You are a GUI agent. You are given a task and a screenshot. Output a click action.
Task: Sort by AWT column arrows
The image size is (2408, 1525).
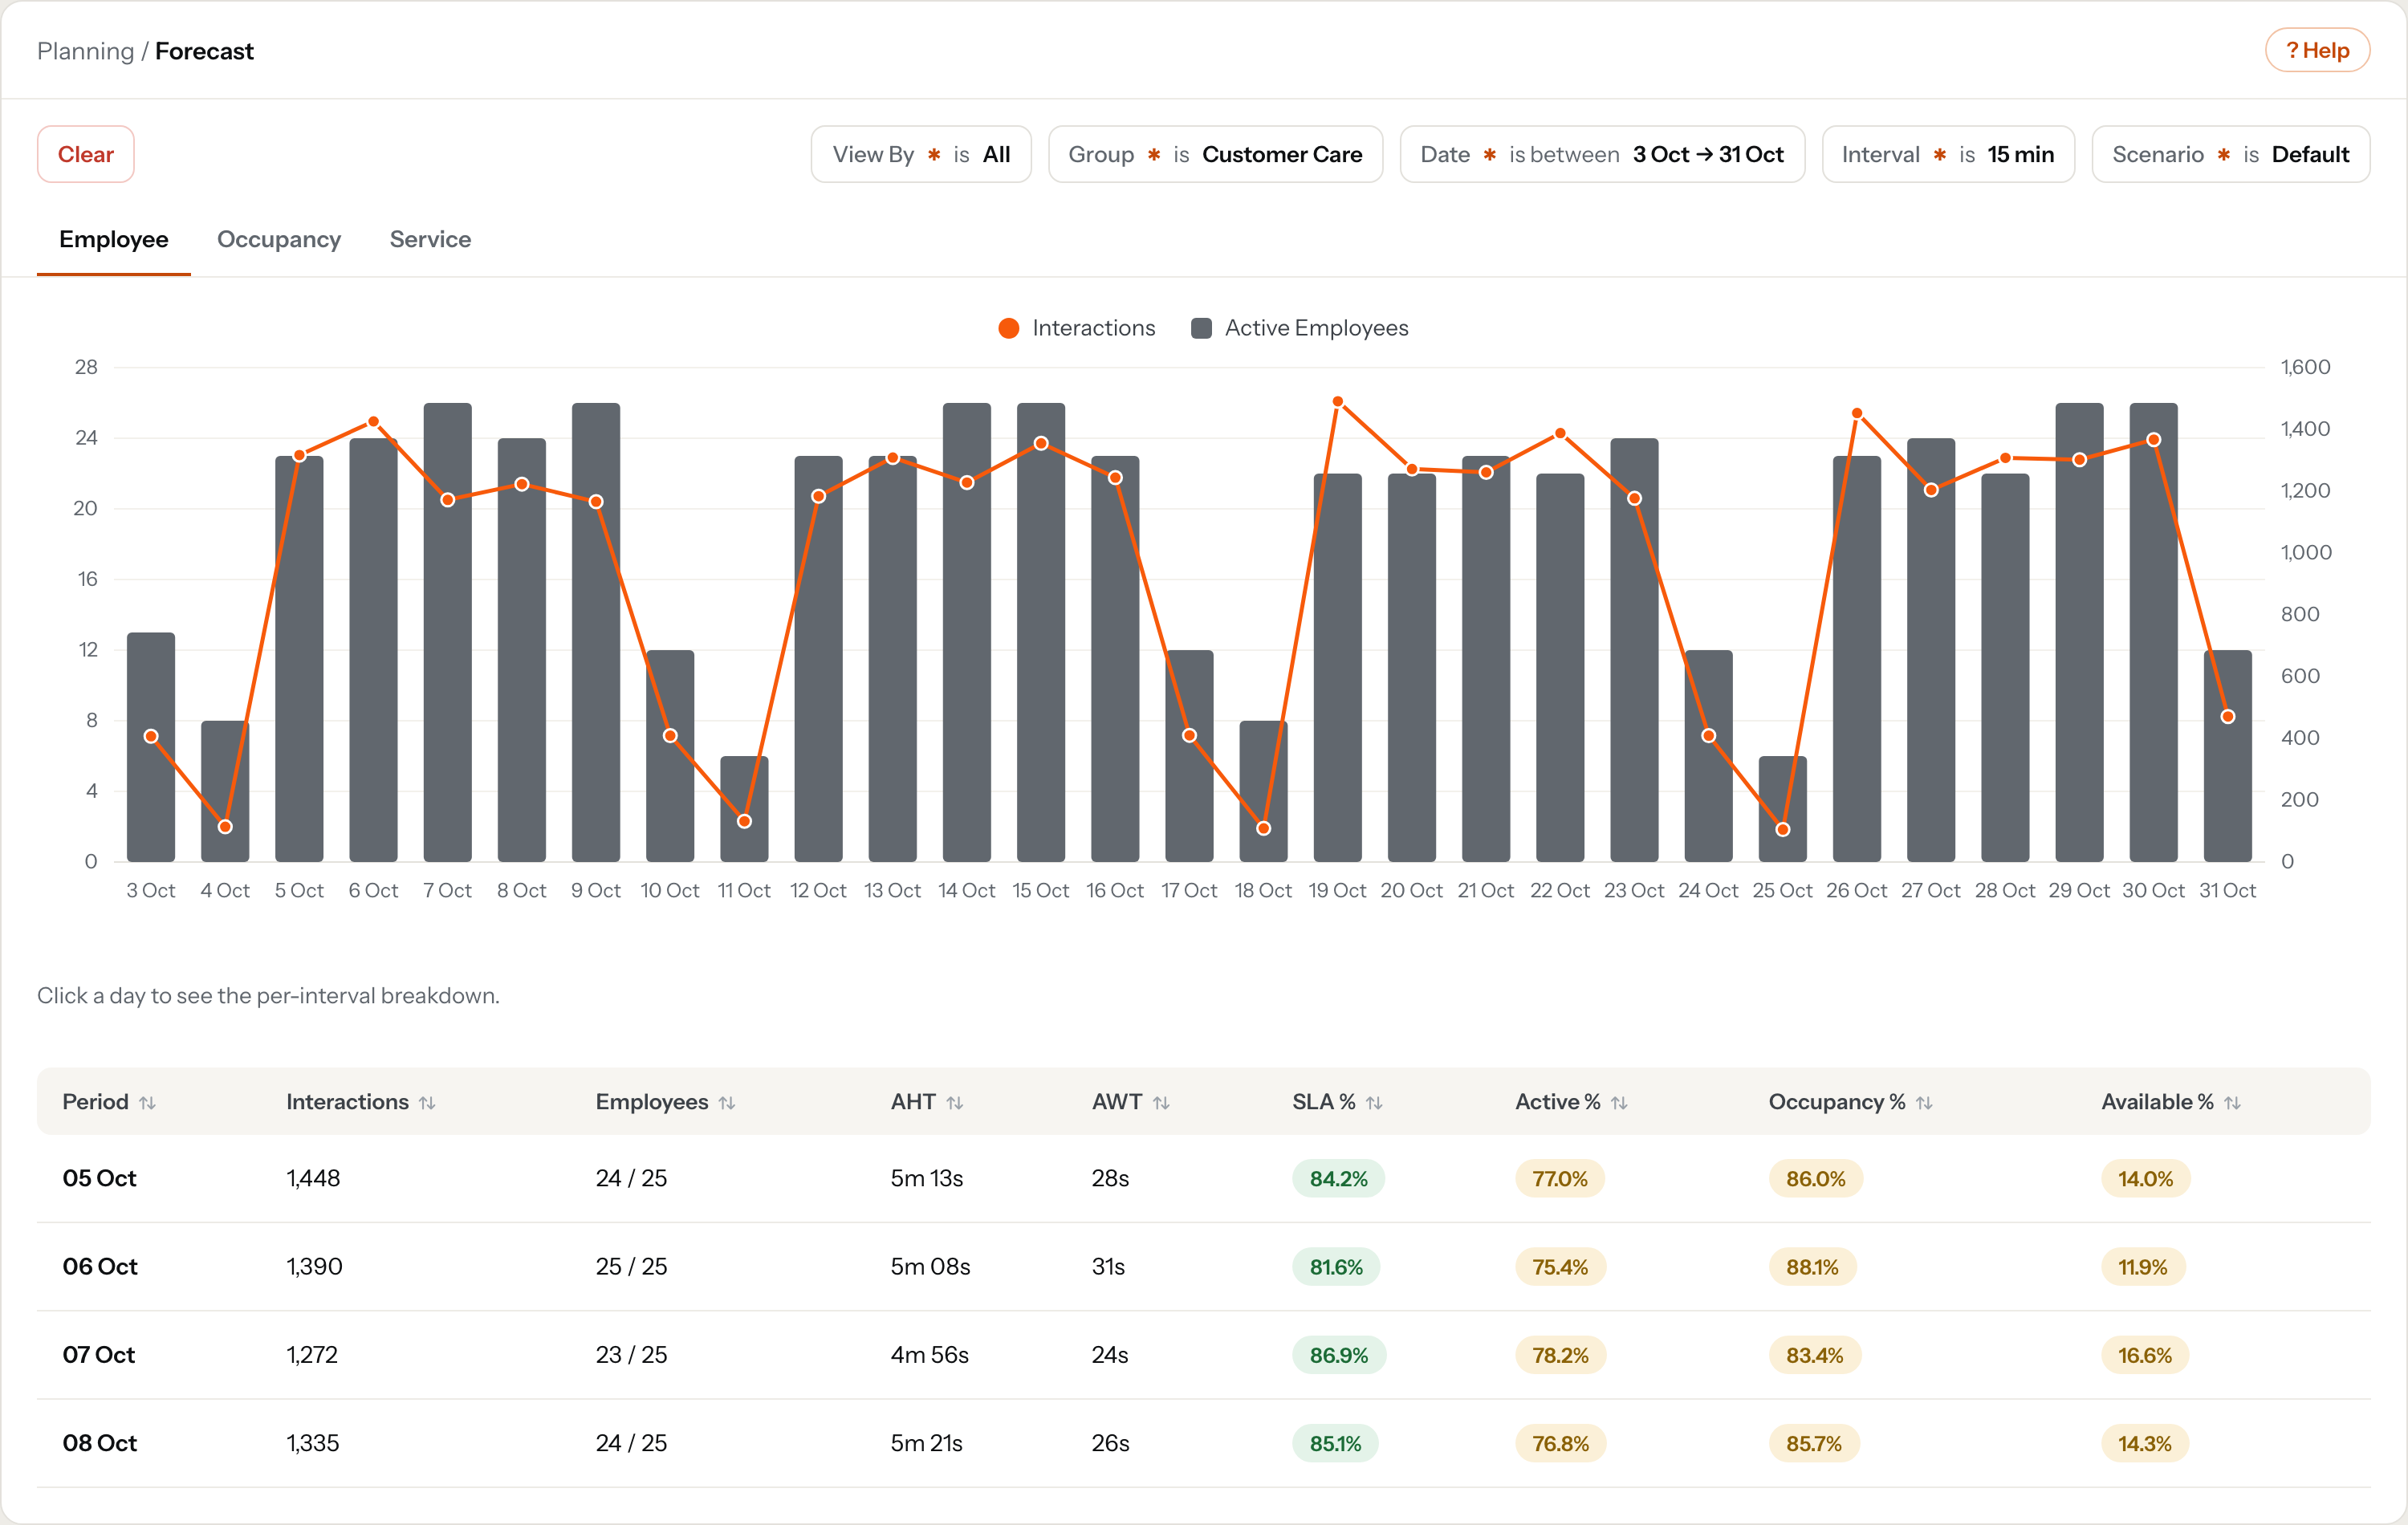[x=1161, y=1102]
